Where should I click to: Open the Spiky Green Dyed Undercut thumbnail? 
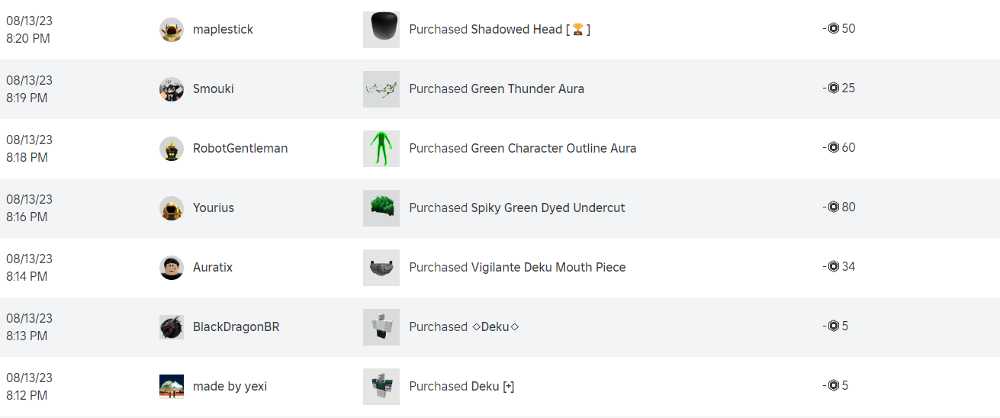tap(381, 208)
